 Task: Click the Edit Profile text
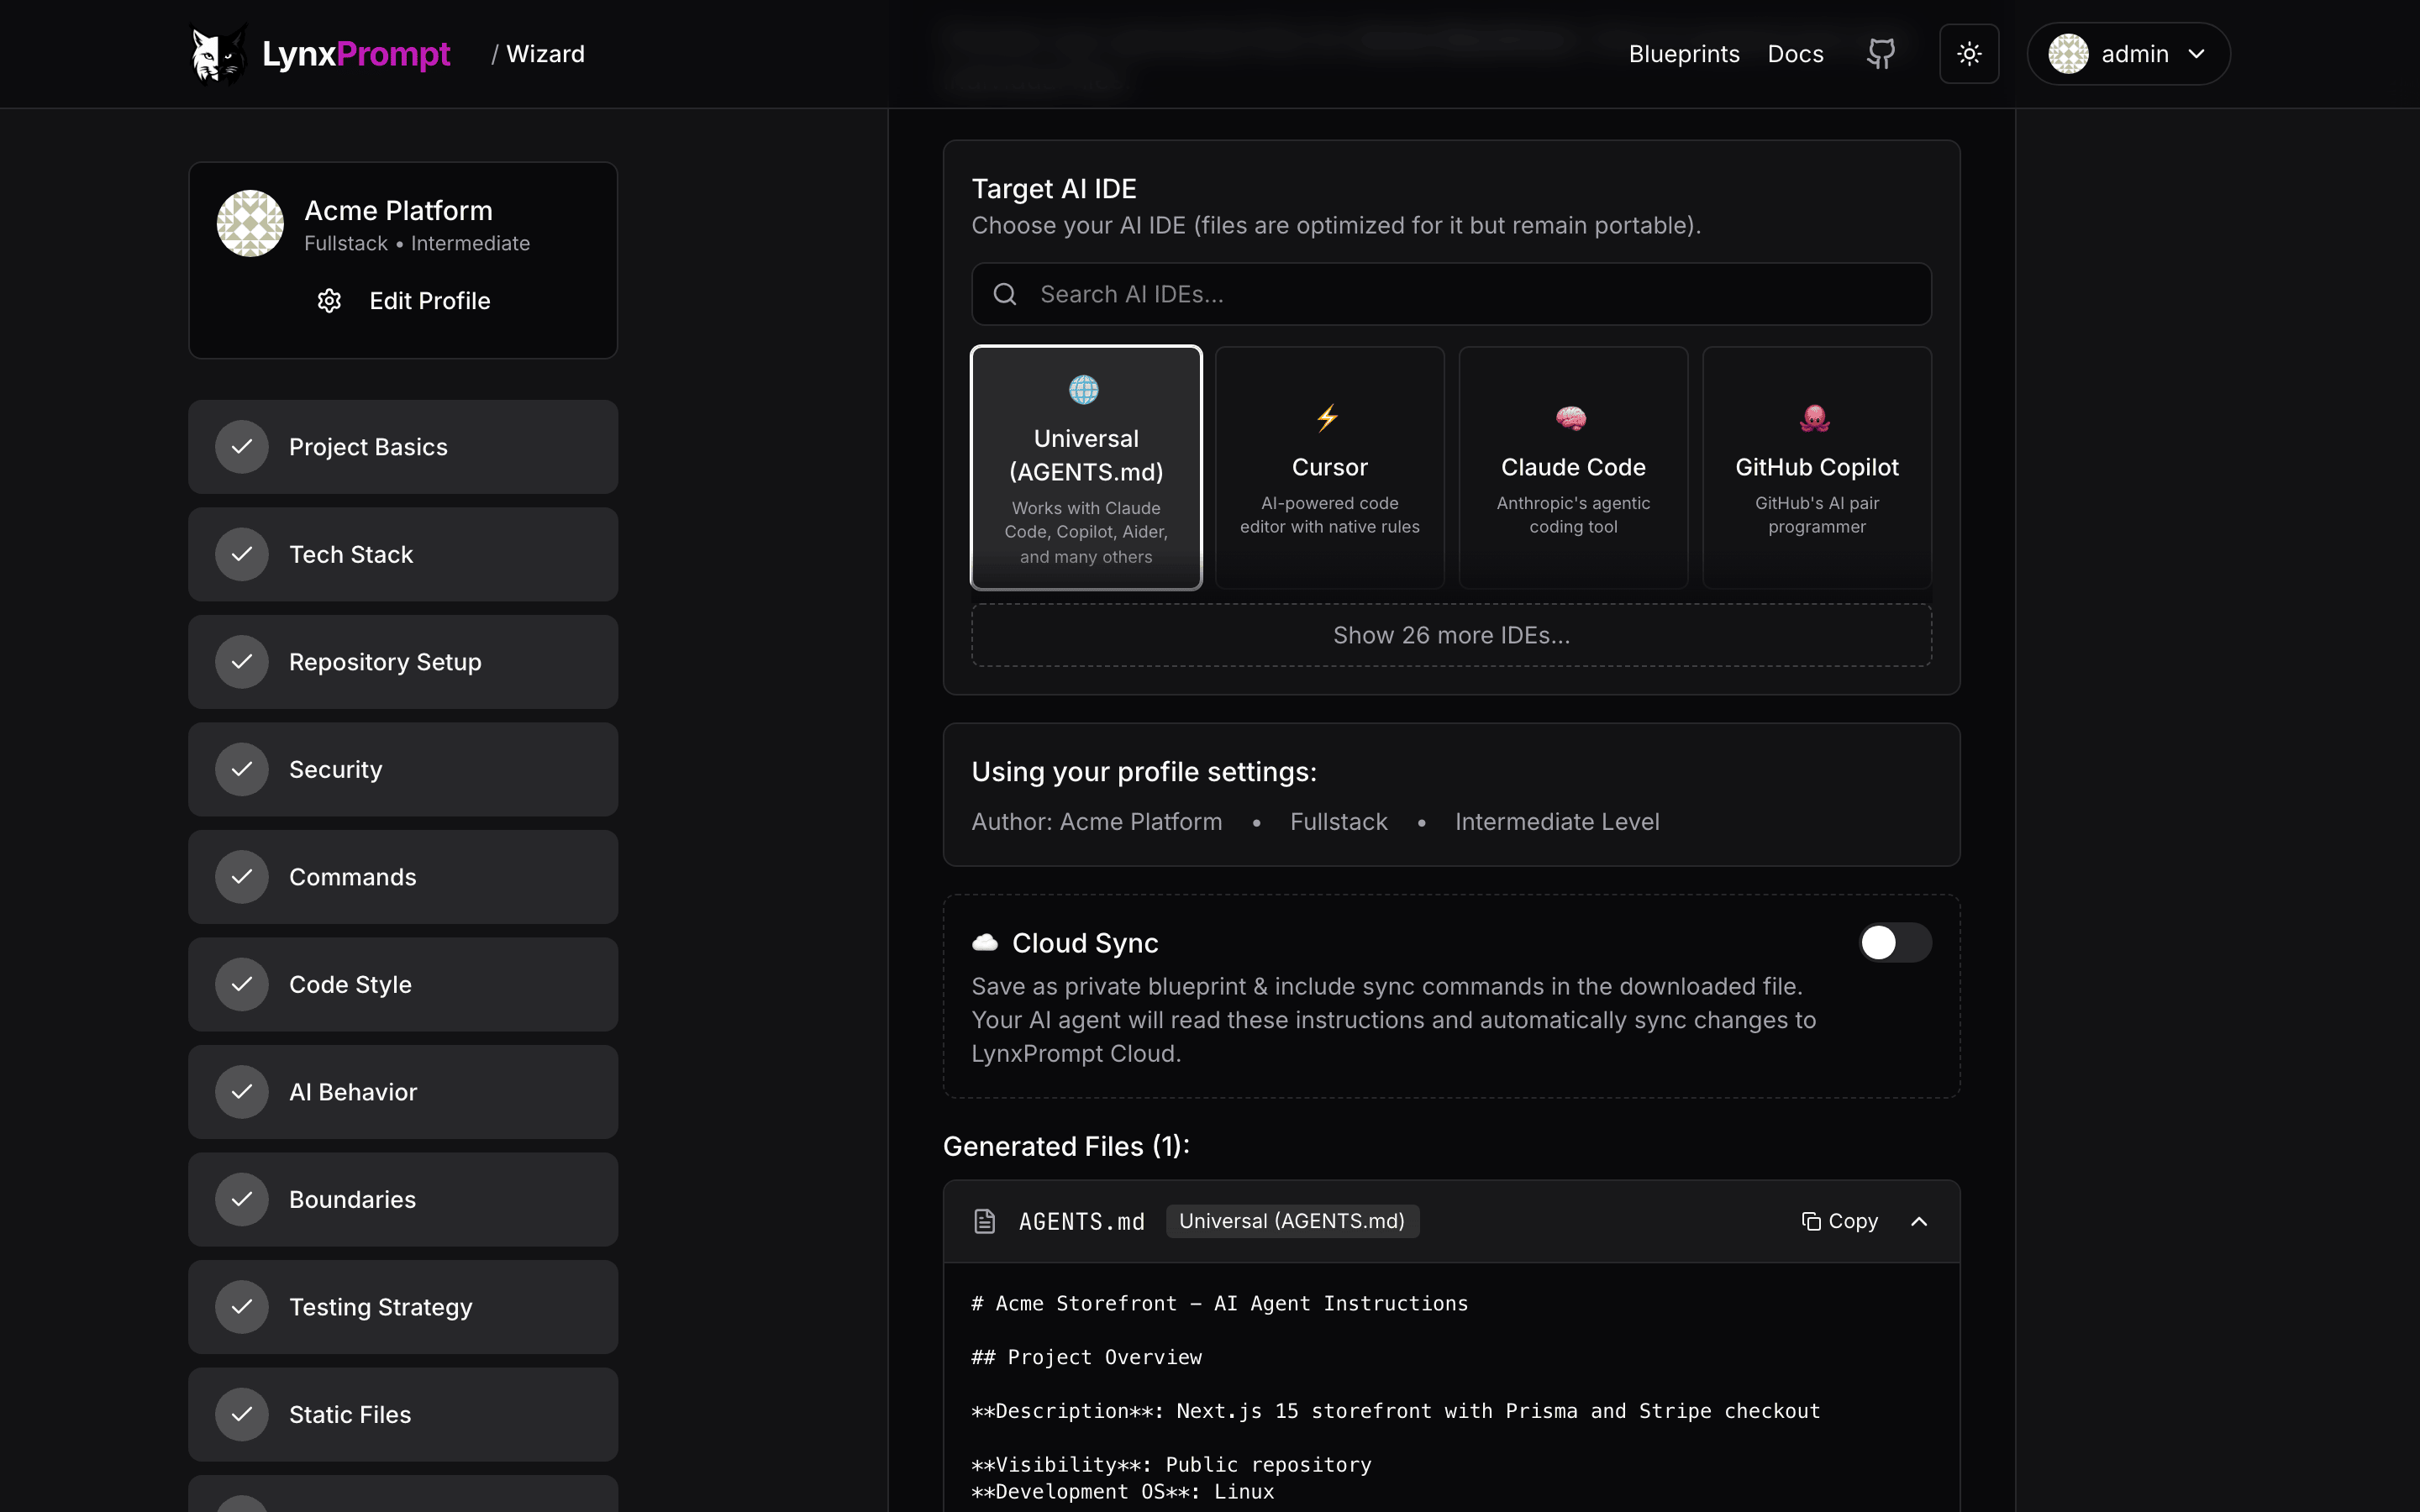tap(430, 301)
